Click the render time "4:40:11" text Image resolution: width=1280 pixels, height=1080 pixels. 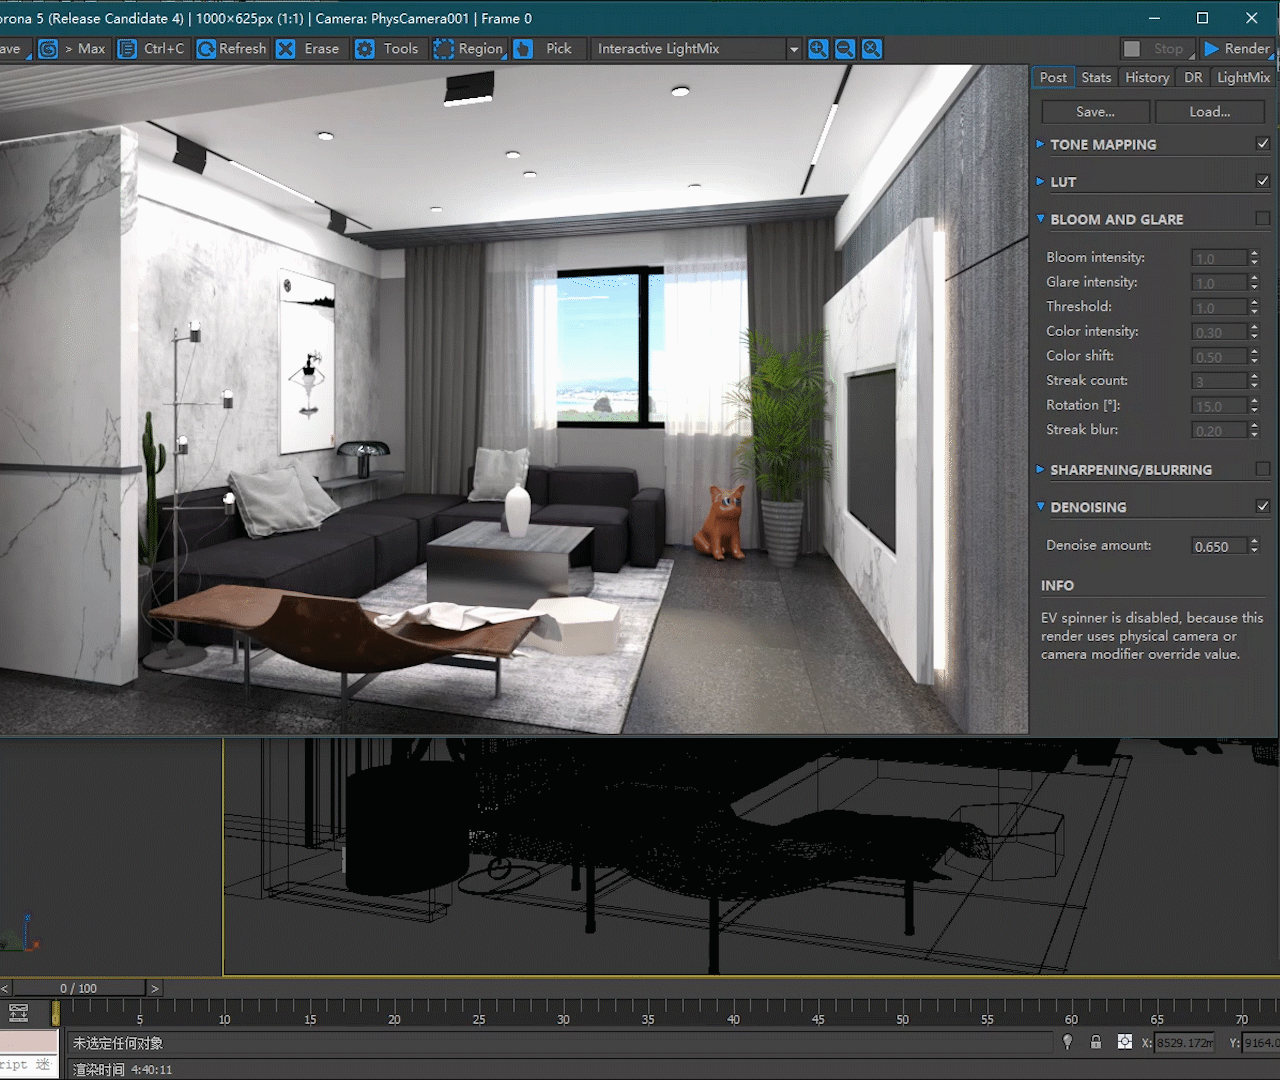pos(151,1070)
